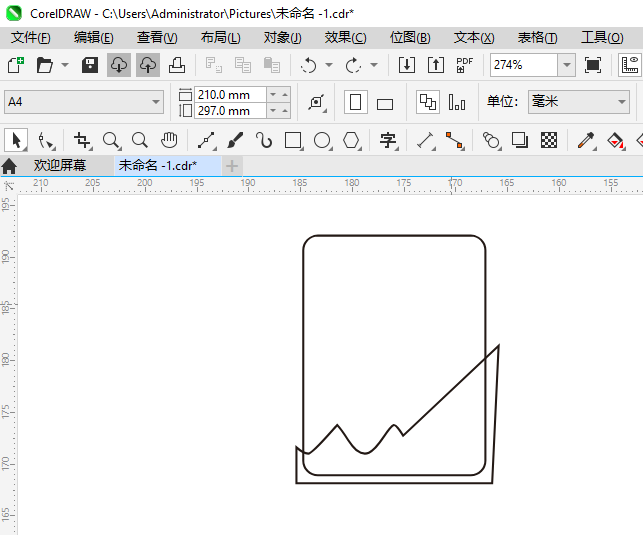Image resolution: width=643 pixels, height=535 pixels.
Task: Select the Rectangle tool
Action: 294,140
